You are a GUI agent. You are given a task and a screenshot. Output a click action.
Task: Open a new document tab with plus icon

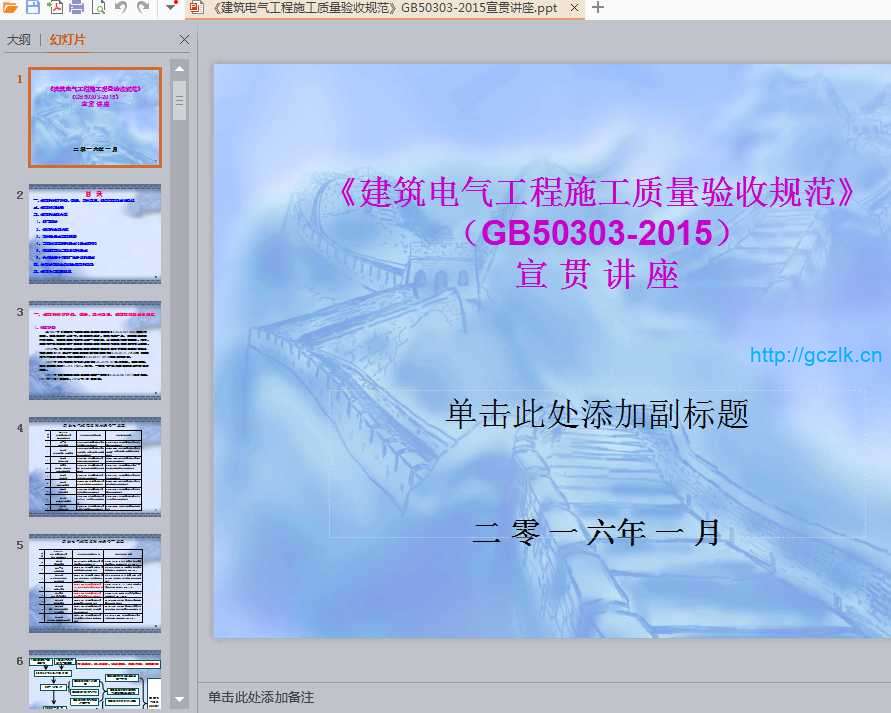coord(598,8)
